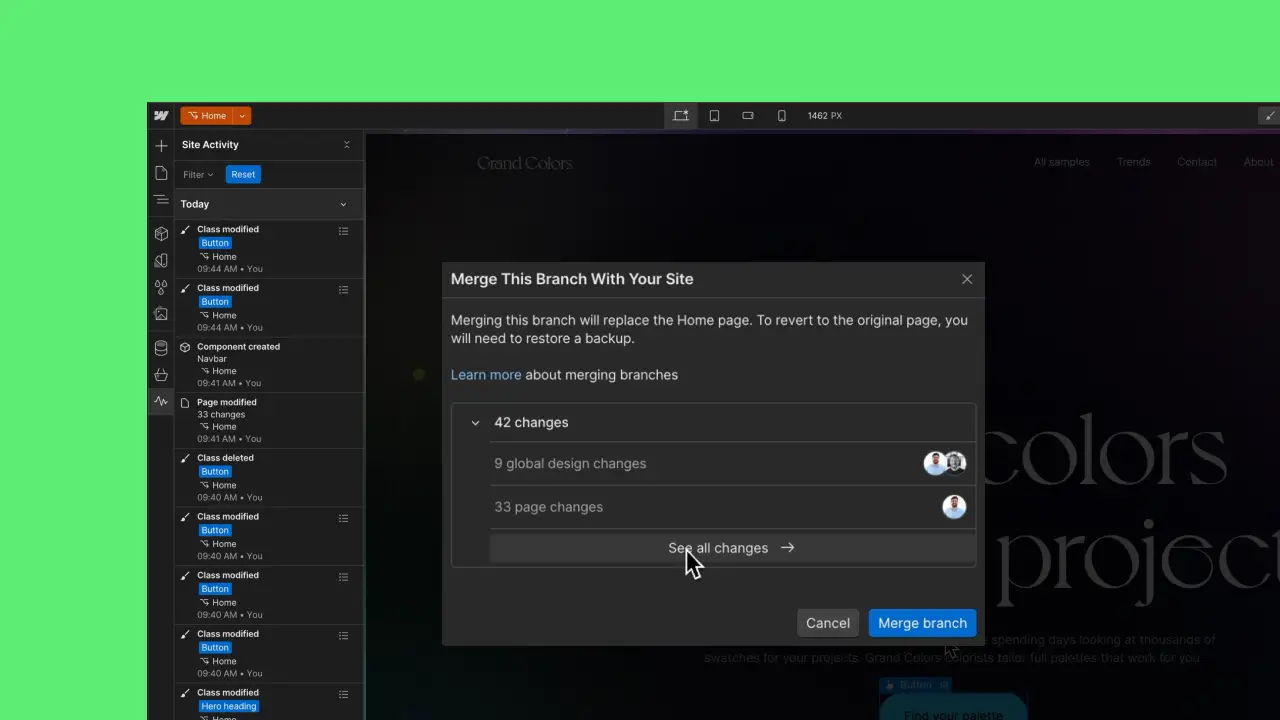This screenshot has width=1280, height=720.
Task: Click Learn more about merging branches
Action: (486, 374)
